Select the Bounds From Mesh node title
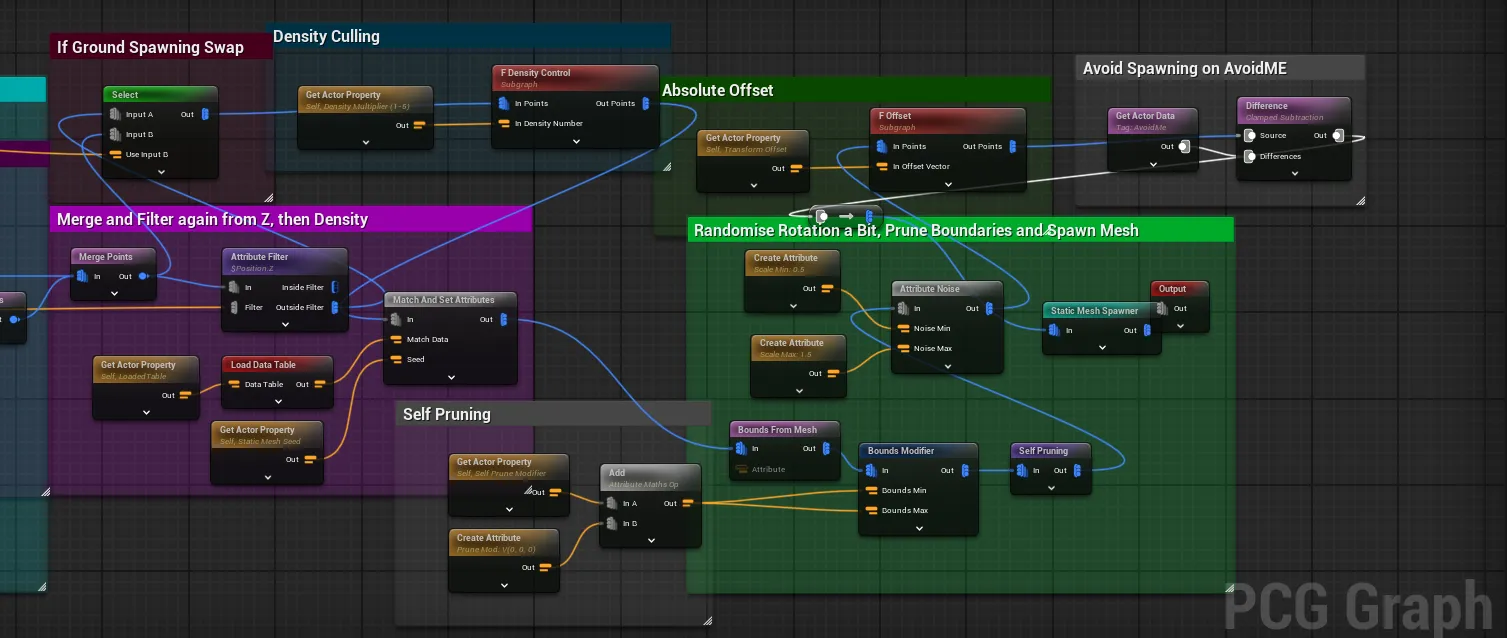Image resolution: width=1507 pixels, height=638 pixels. coord(777,430)
